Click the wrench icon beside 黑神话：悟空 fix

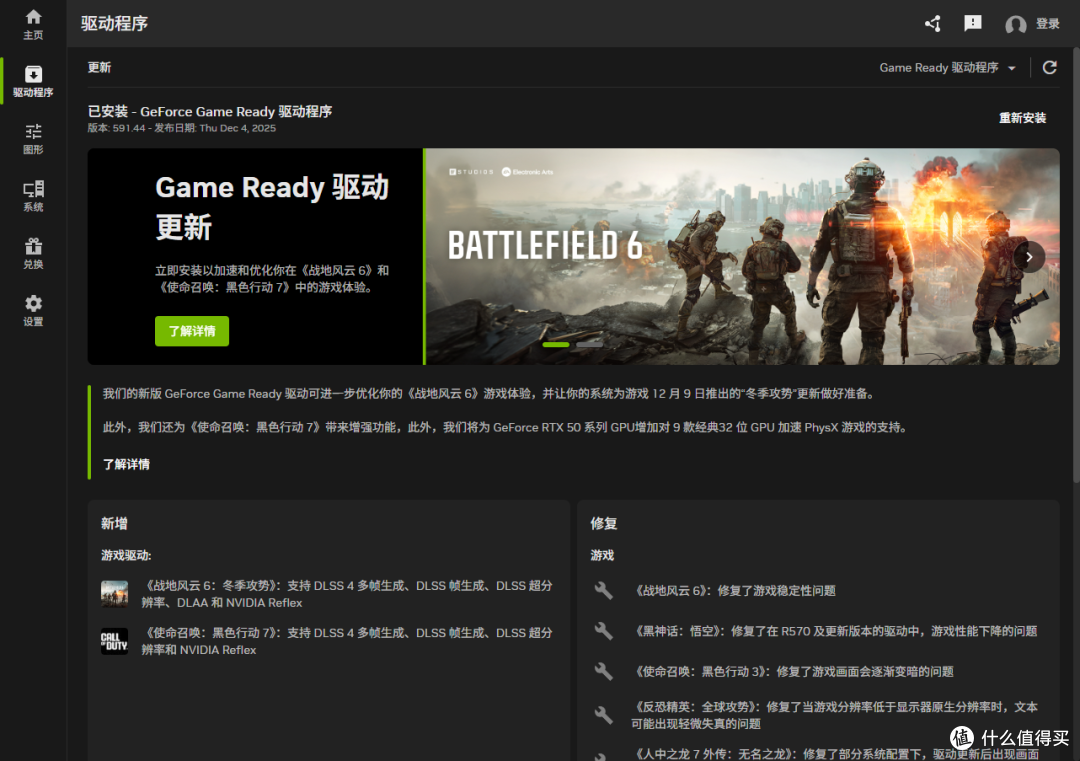603,631
